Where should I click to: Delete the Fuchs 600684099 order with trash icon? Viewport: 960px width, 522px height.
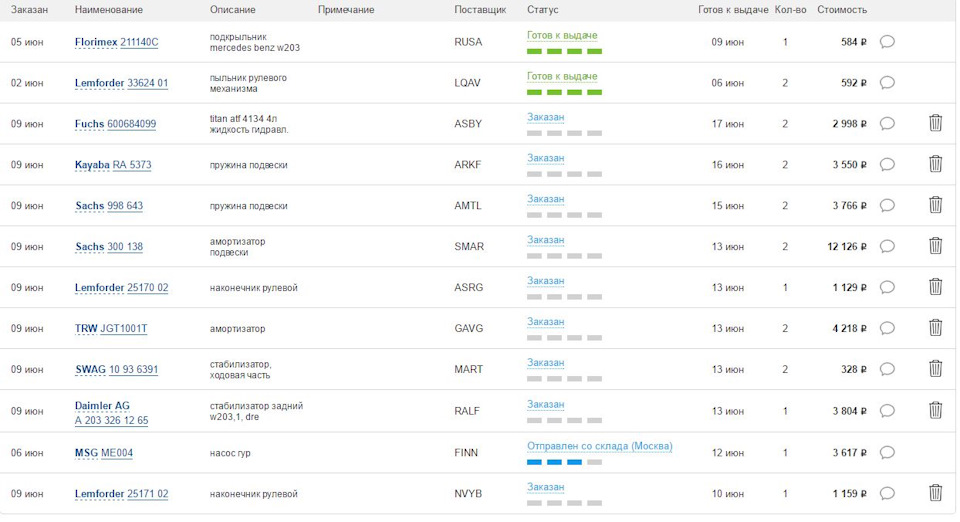tap(936, 123)
